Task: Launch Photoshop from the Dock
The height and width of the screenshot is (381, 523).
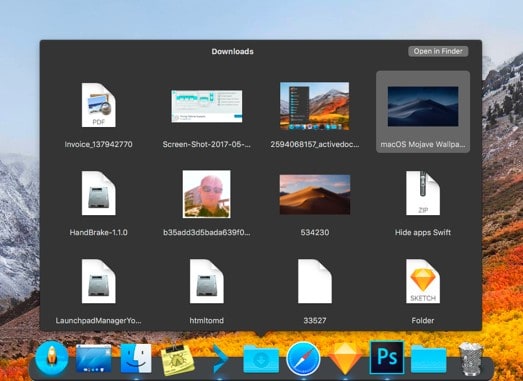Action: click(387, 358)
